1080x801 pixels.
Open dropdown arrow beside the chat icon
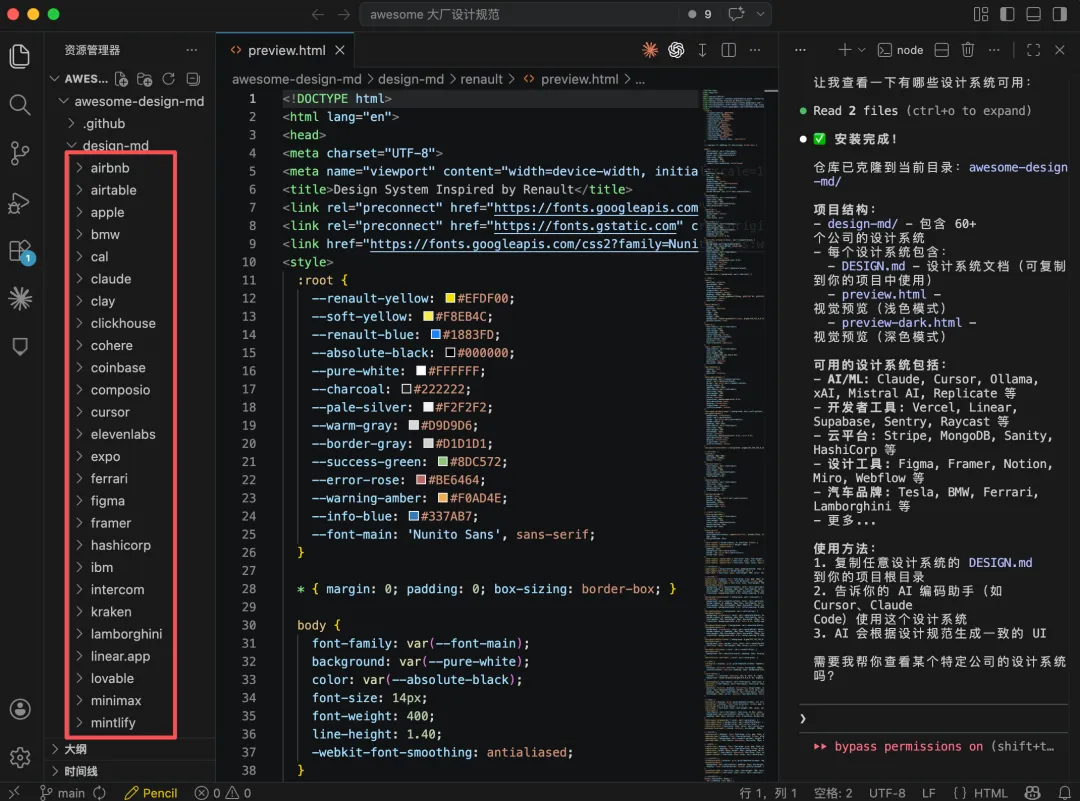[x=760, y=14]
